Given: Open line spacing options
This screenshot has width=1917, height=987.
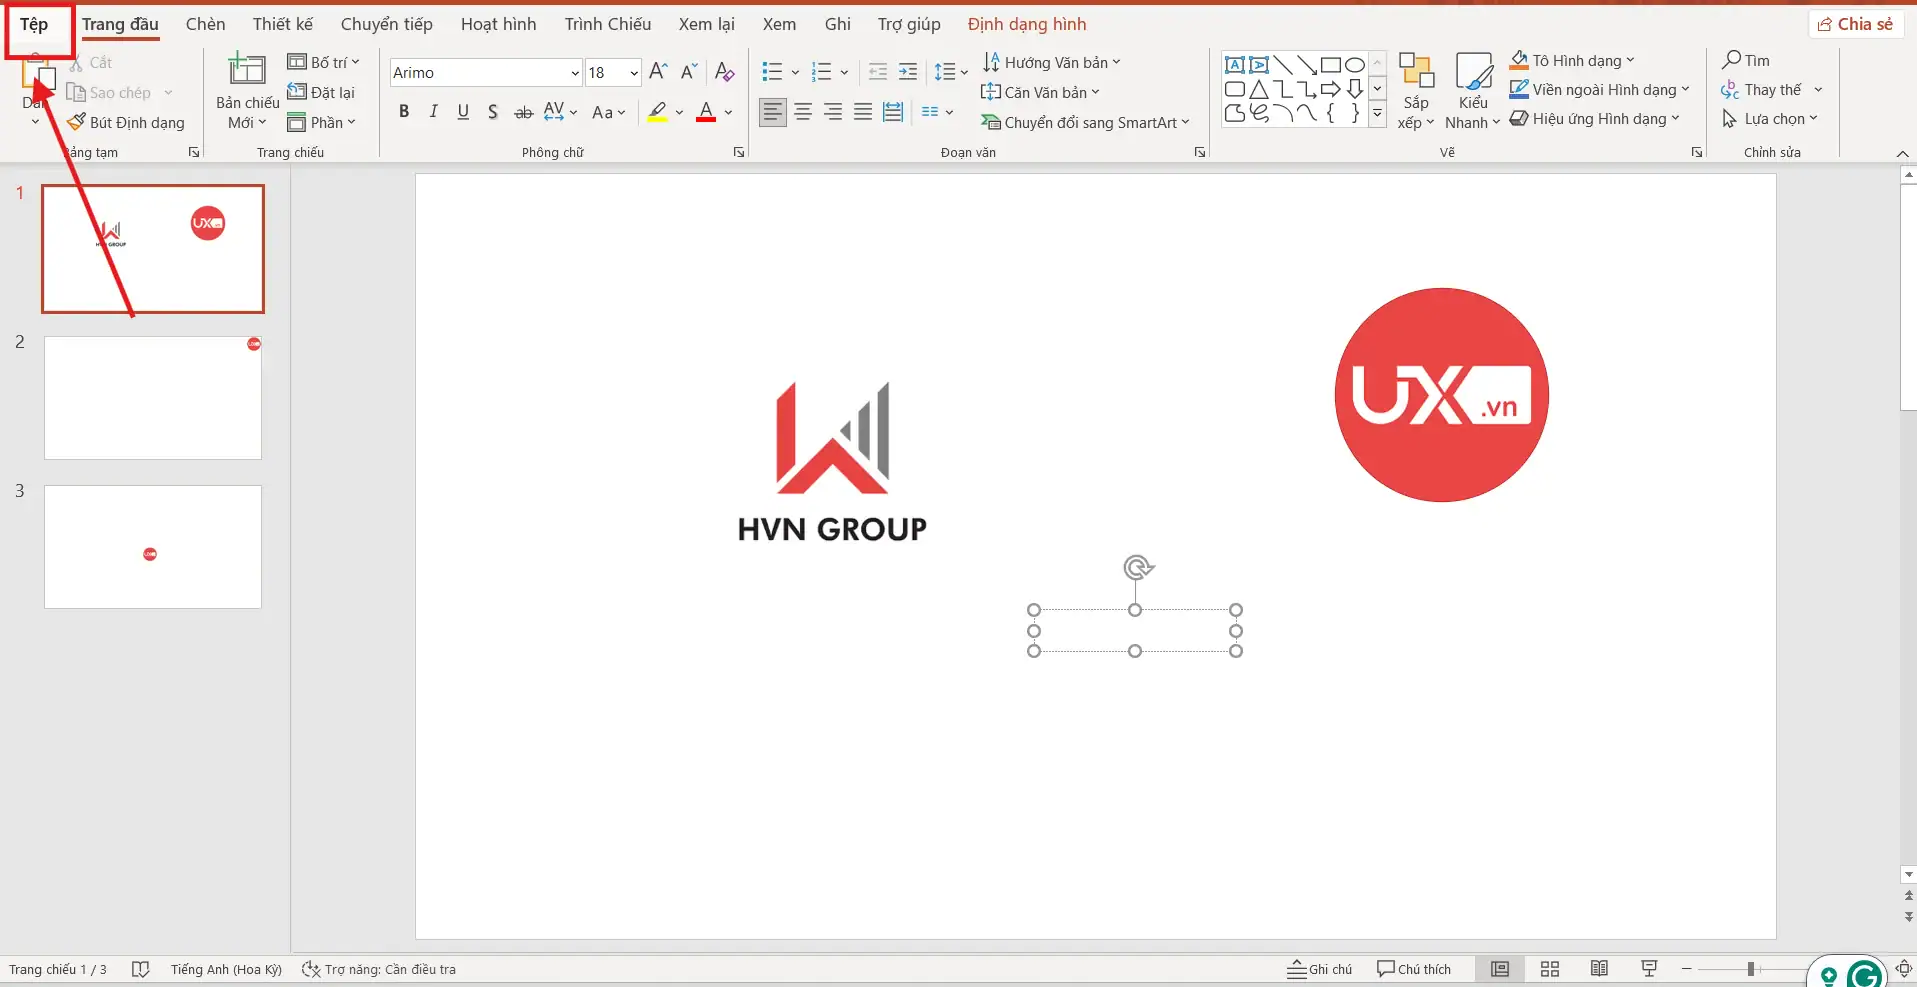Looking at the screenshot, I should pyautogui.click(x=951, y=72).
